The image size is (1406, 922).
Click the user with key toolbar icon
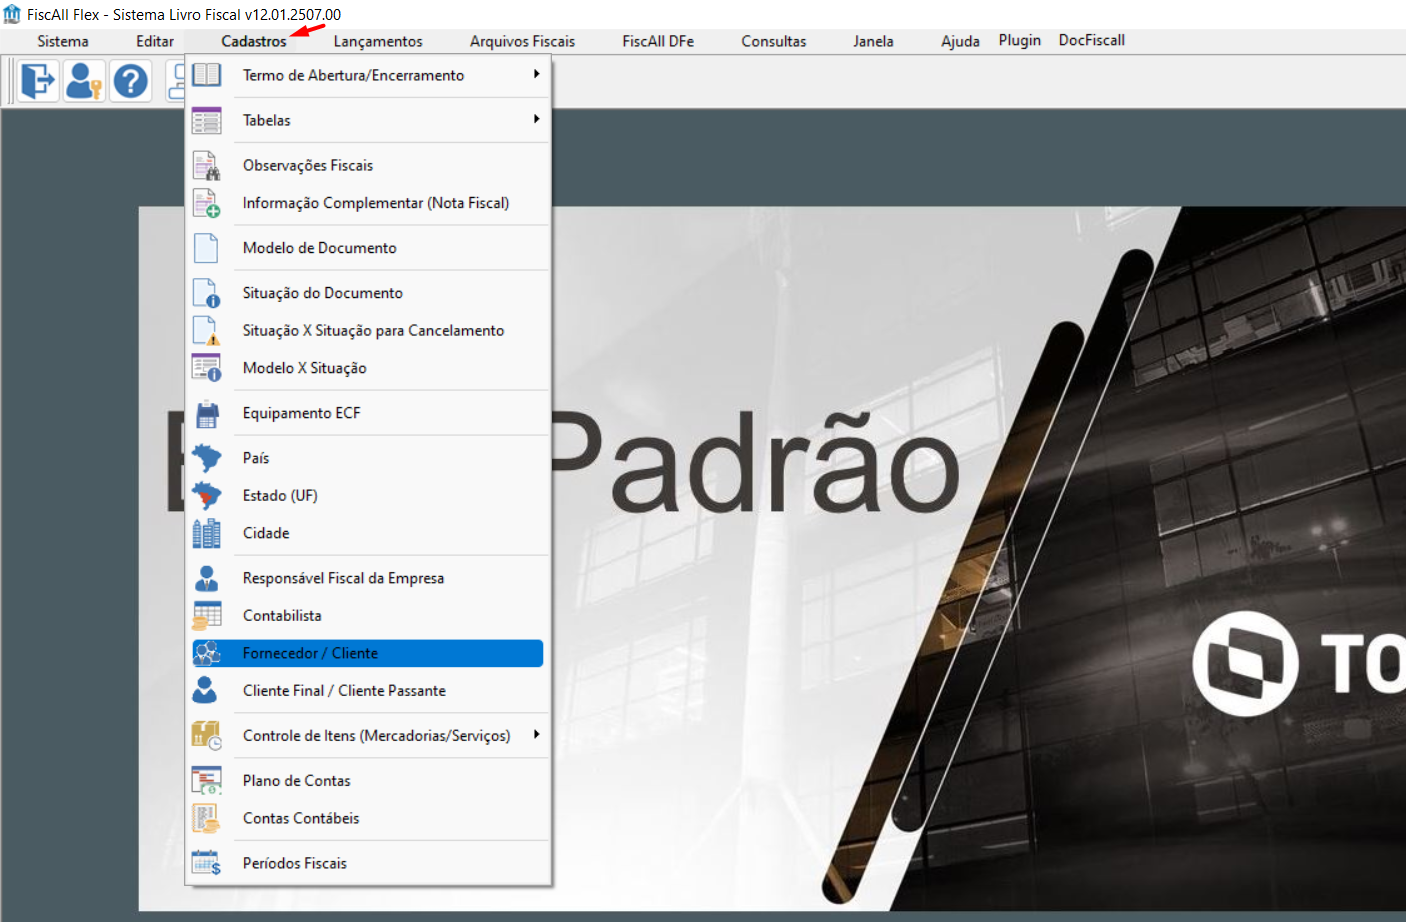84,81
